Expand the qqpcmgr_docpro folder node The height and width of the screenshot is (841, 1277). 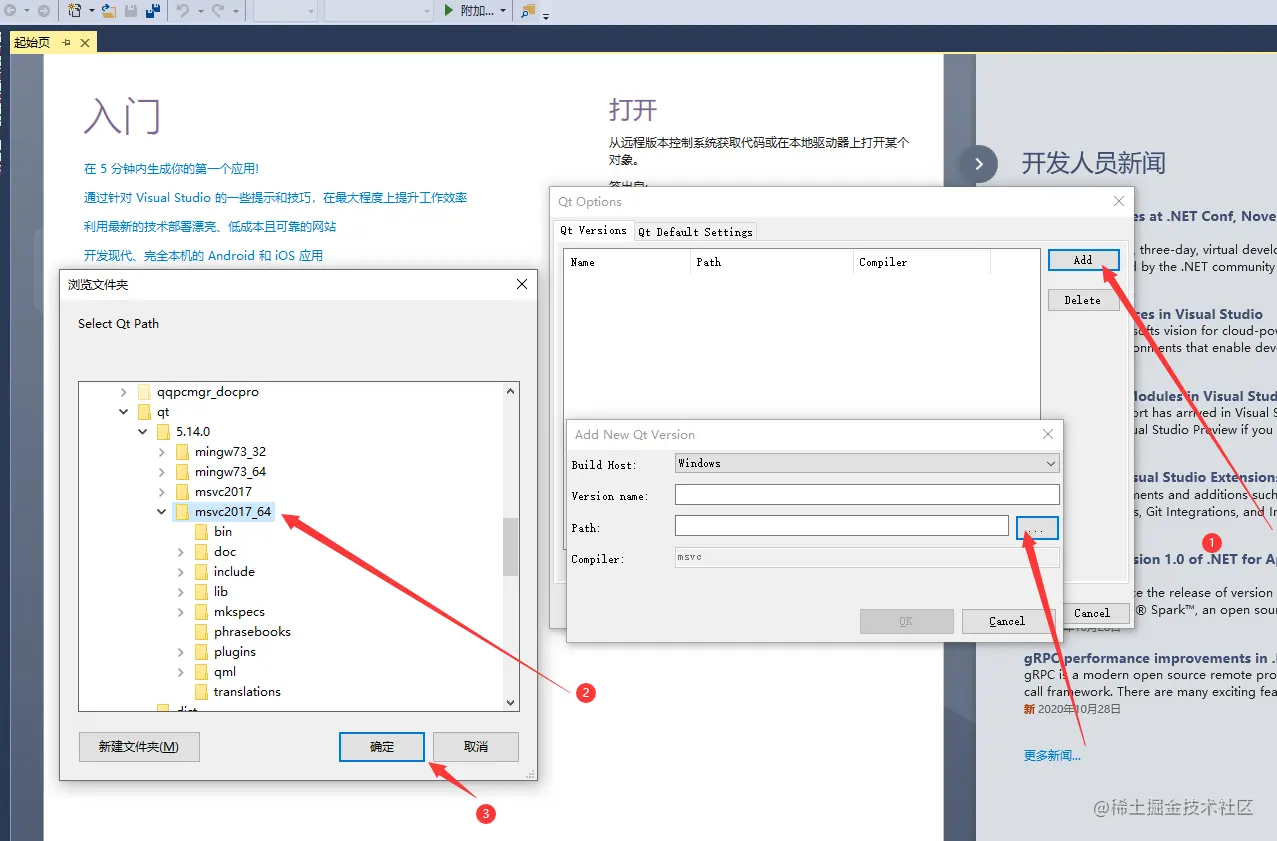(x=124, y=392)
